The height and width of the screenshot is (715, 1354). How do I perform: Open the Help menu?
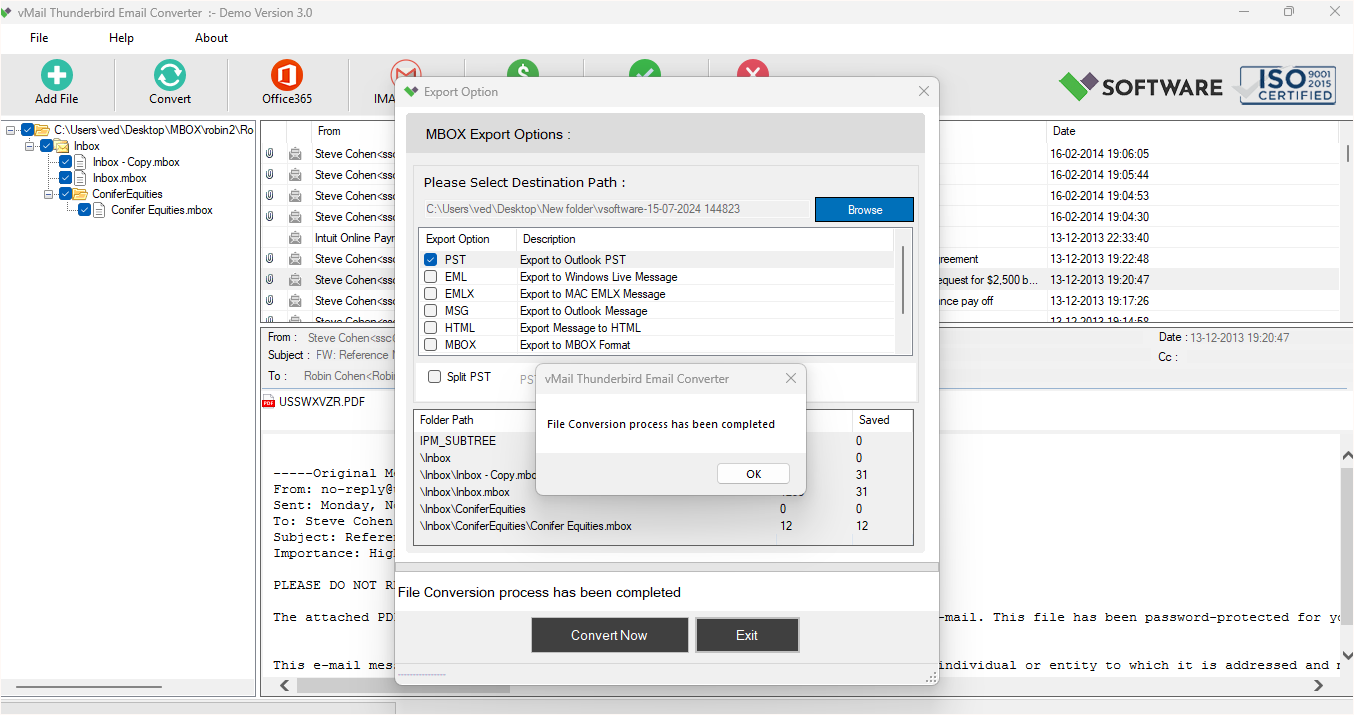(121, 38)
